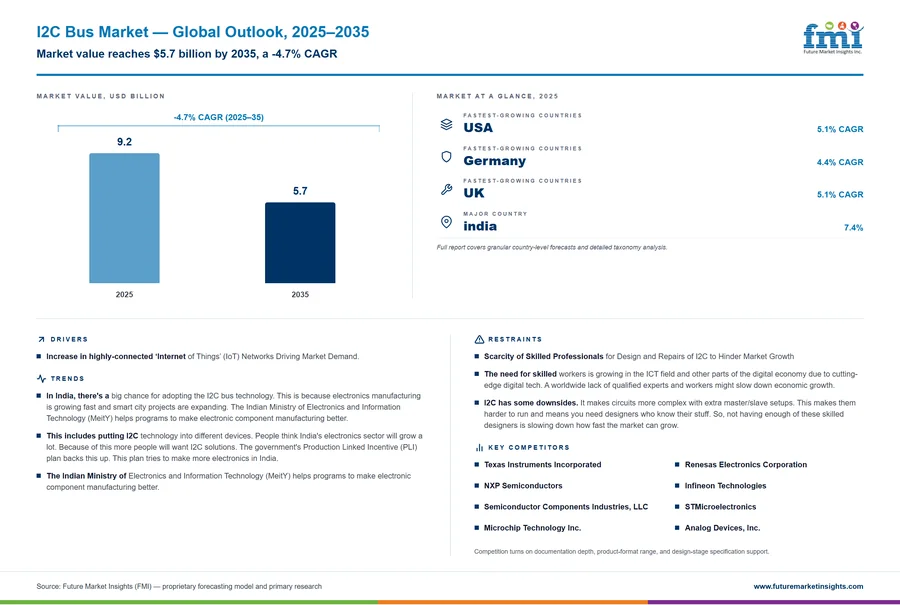Click the Source: Future Market Insights footer text
The height and width of the screenshot is (605, 900).
(x=179, y=587)
